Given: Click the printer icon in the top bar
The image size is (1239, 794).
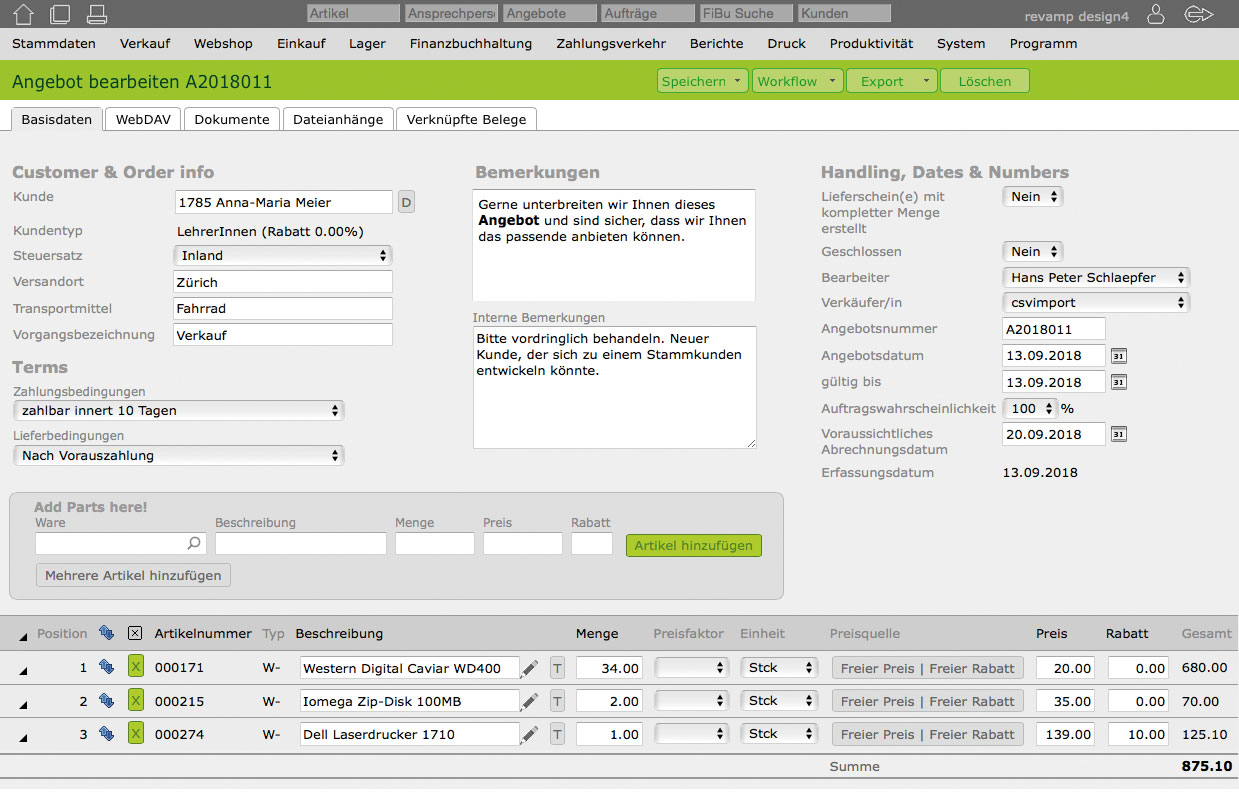Looking at the screenshot, I should [96, 14].
